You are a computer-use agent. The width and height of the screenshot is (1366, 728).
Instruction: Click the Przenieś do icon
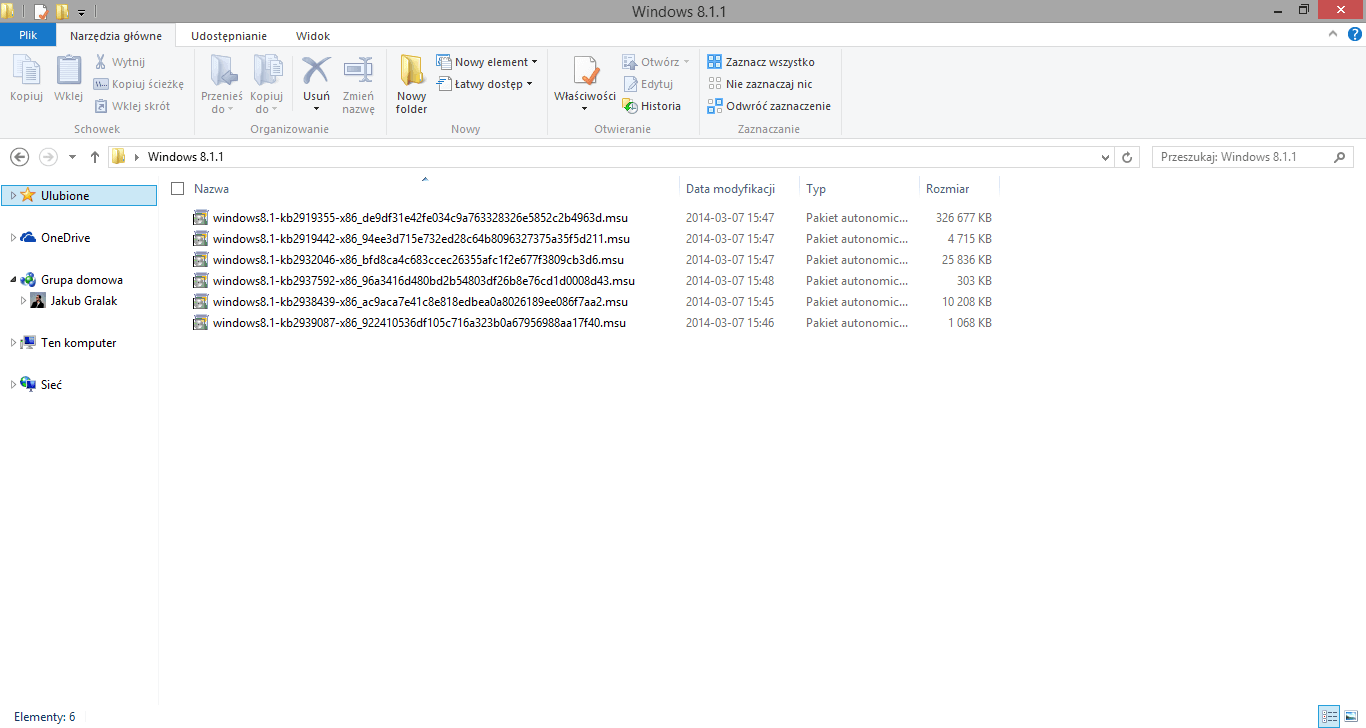[x=222, y=71]
